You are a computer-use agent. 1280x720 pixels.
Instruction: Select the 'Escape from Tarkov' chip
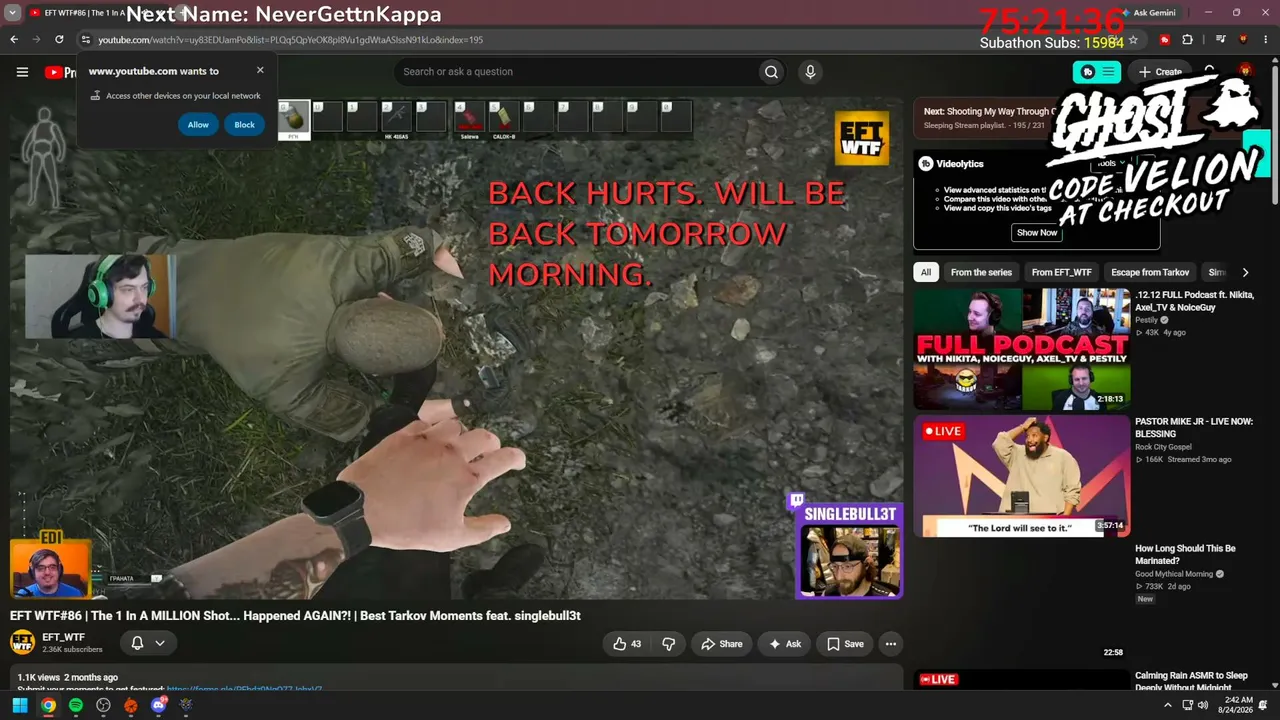1150,272
